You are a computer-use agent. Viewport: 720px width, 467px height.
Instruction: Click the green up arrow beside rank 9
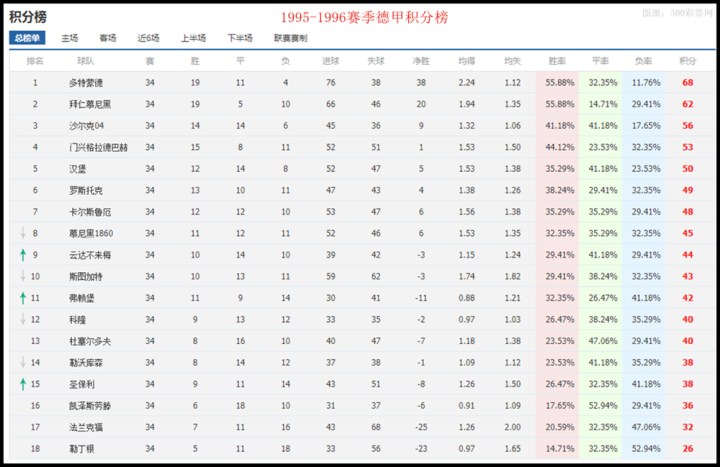21,254
